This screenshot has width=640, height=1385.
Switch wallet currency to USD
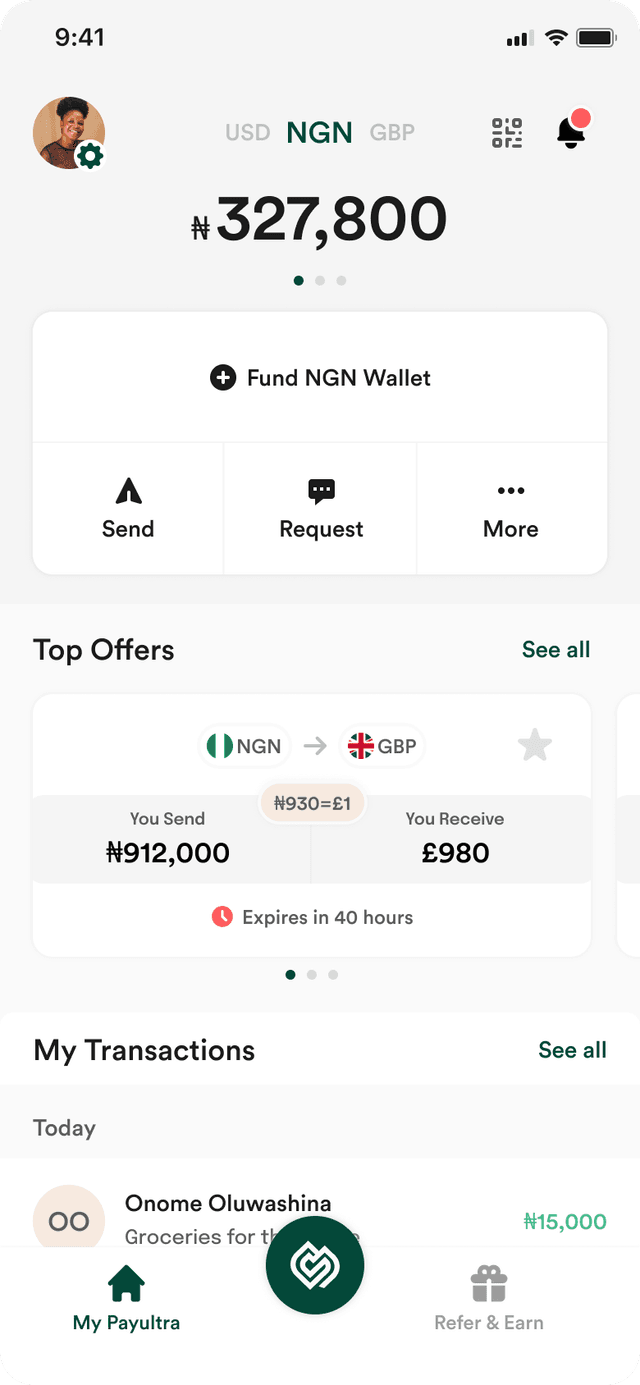(x=248, y=132)
